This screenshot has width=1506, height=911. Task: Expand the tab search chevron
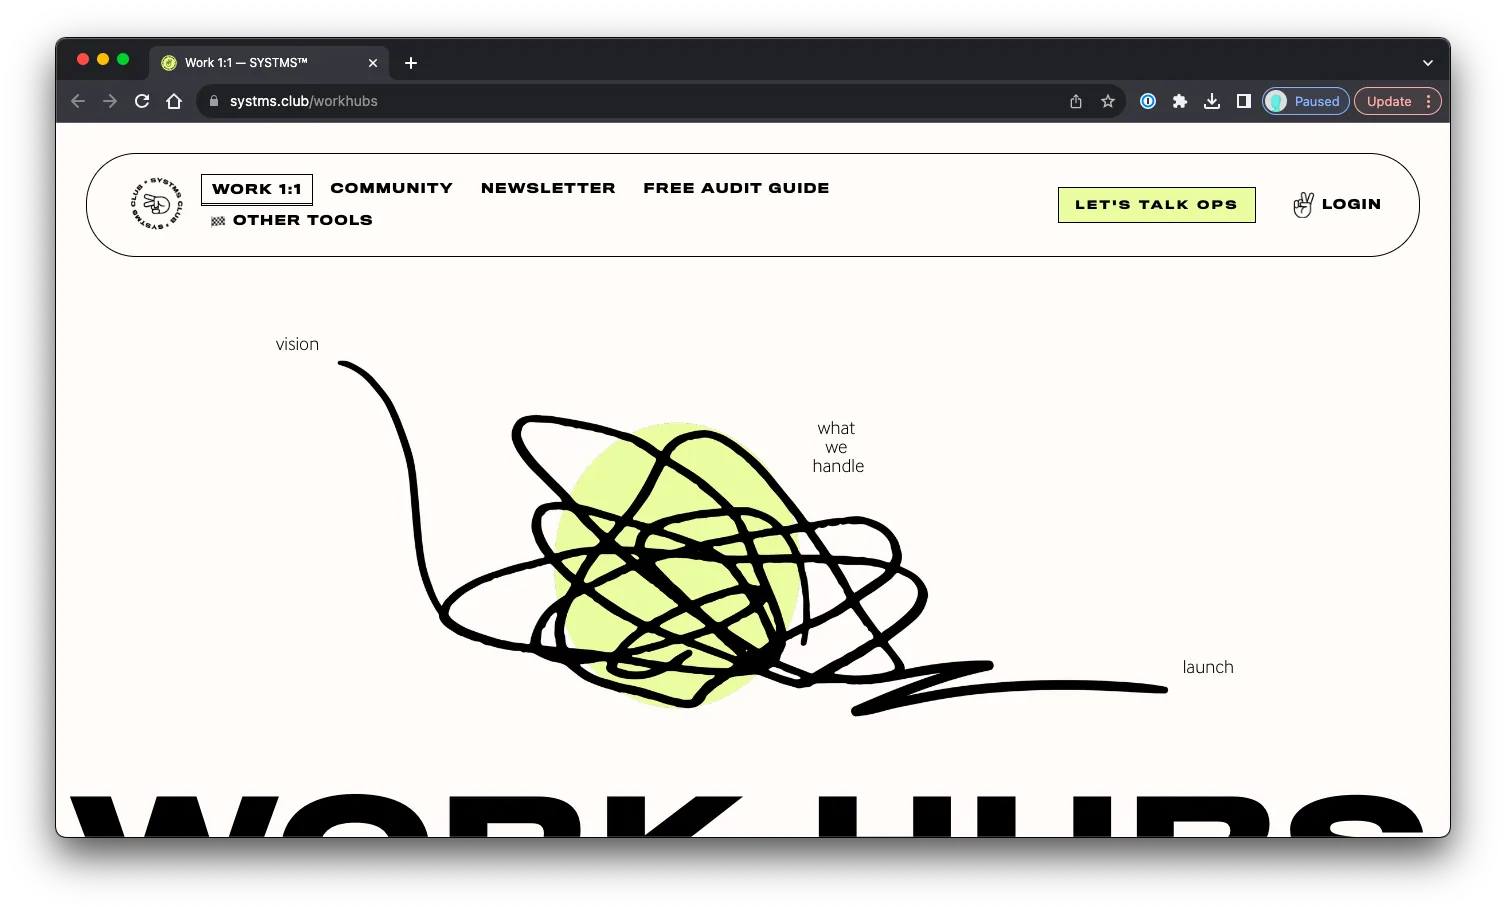(1428, 63)
